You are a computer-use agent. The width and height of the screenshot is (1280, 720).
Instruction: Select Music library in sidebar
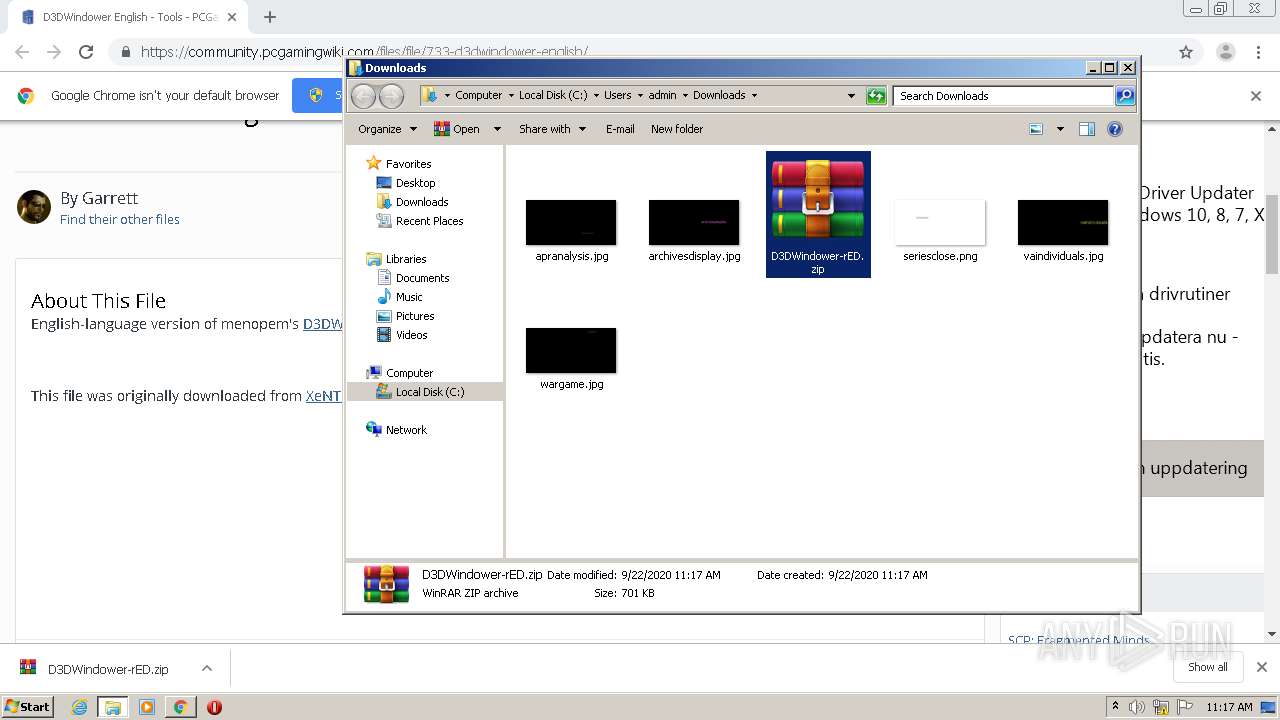tap(409, 297)
